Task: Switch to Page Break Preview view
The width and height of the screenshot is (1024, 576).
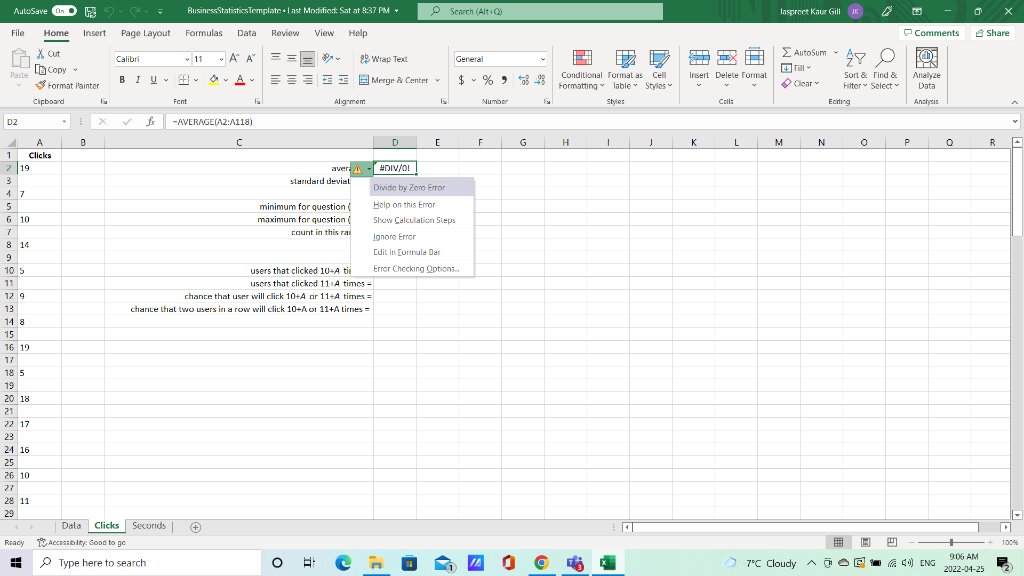Action: (x=892, y=542)
